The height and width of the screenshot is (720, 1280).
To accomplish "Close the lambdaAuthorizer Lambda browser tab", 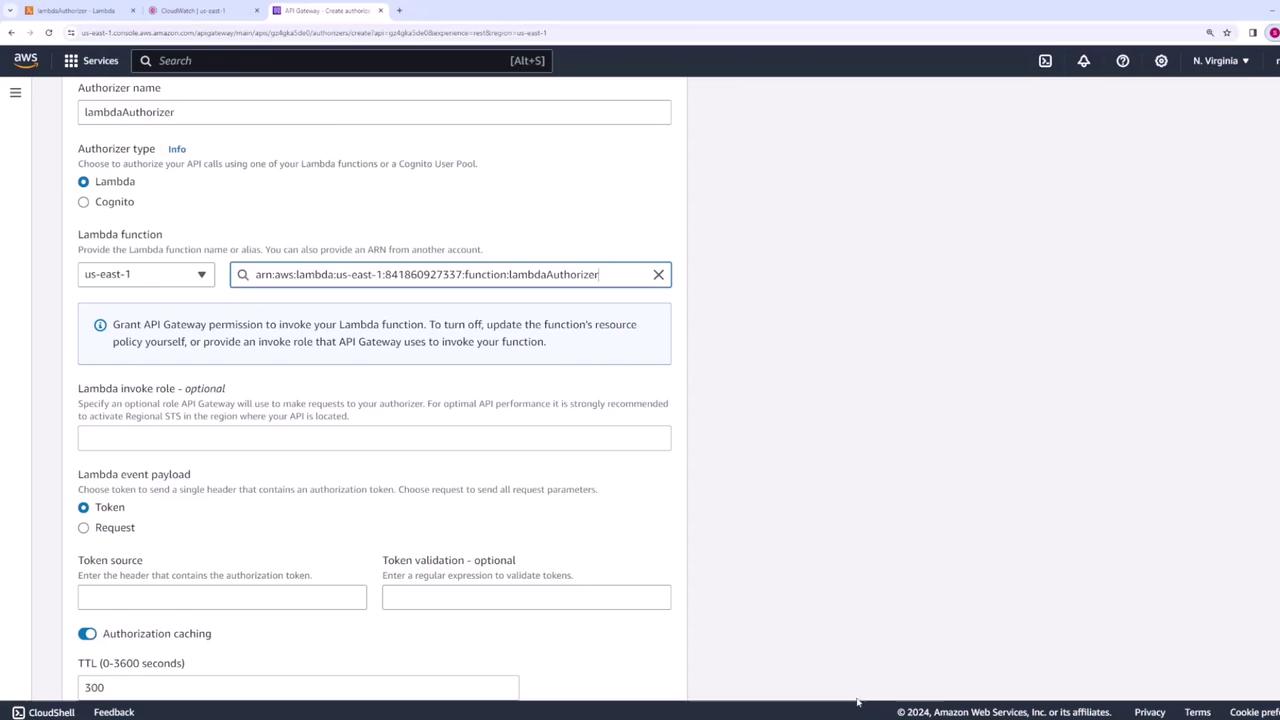I will coord(133,11).
